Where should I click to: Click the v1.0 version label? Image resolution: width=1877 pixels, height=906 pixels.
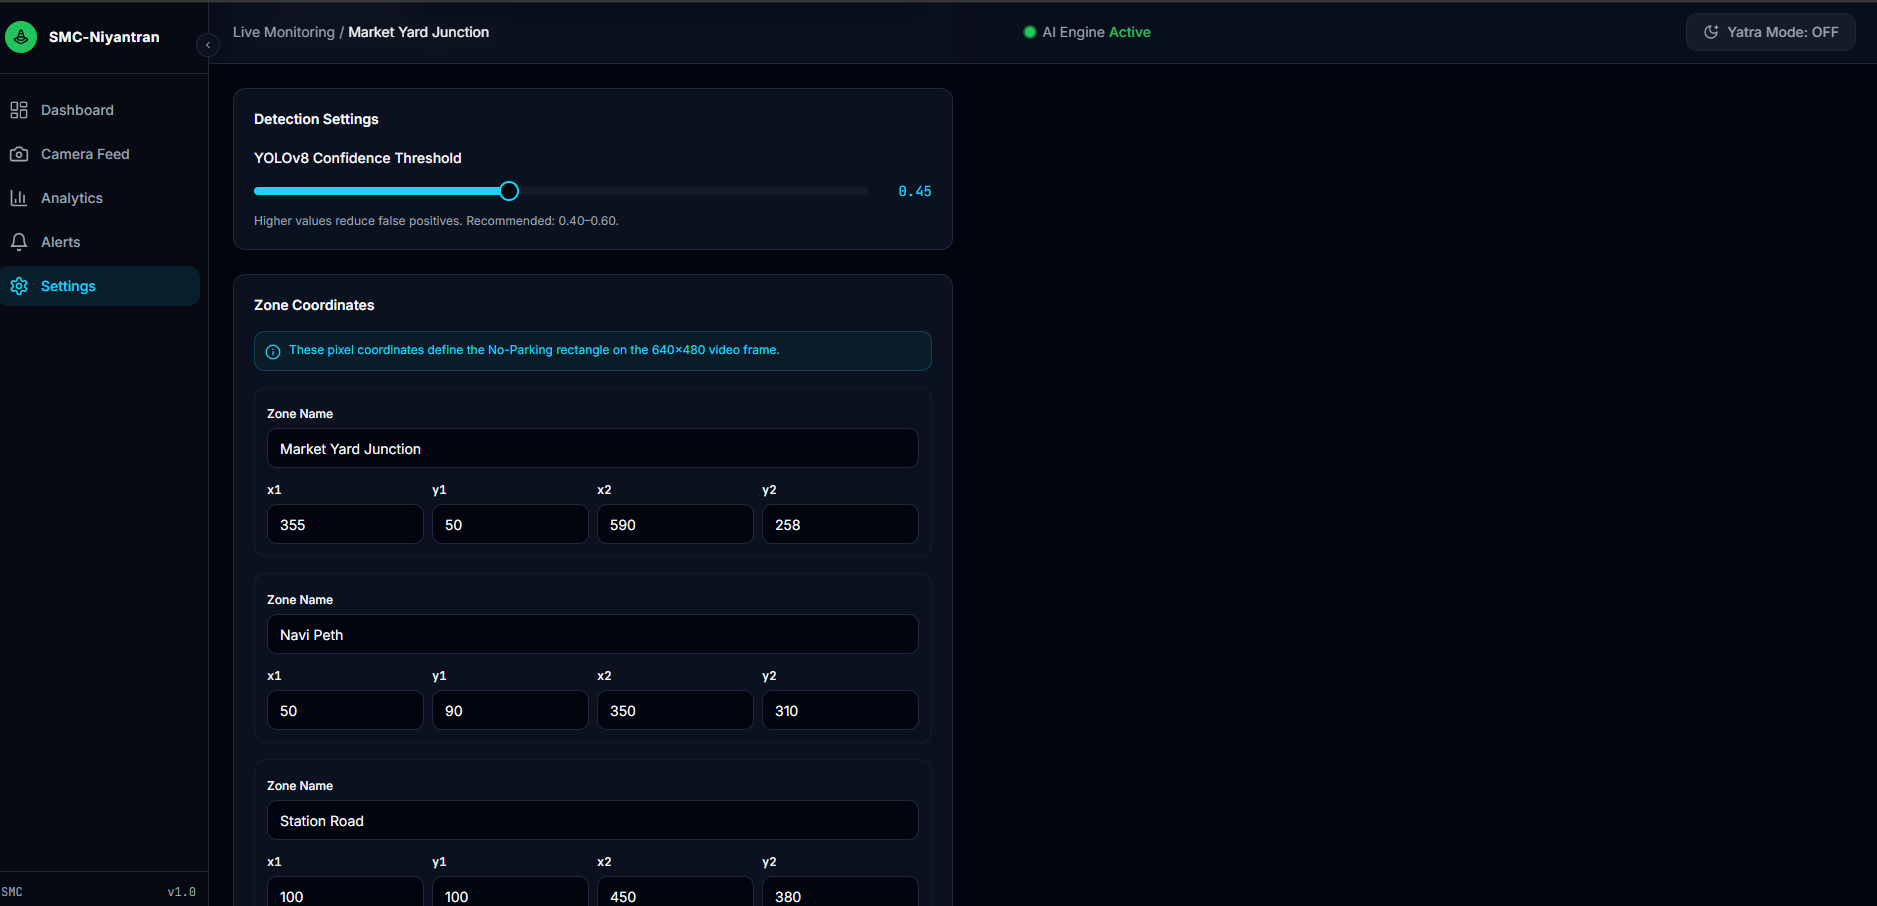(x=181, y=892)
